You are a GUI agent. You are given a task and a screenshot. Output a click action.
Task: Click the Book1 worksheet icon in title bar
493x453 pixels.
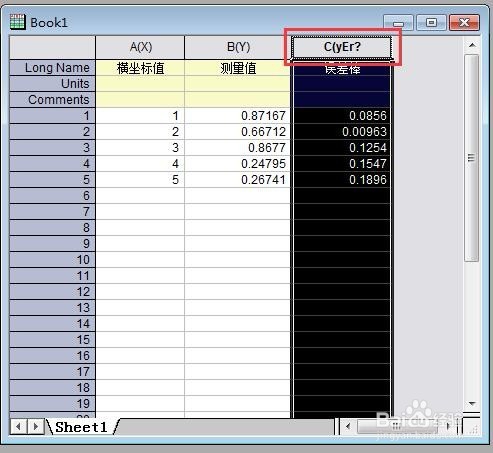[17, 22]
